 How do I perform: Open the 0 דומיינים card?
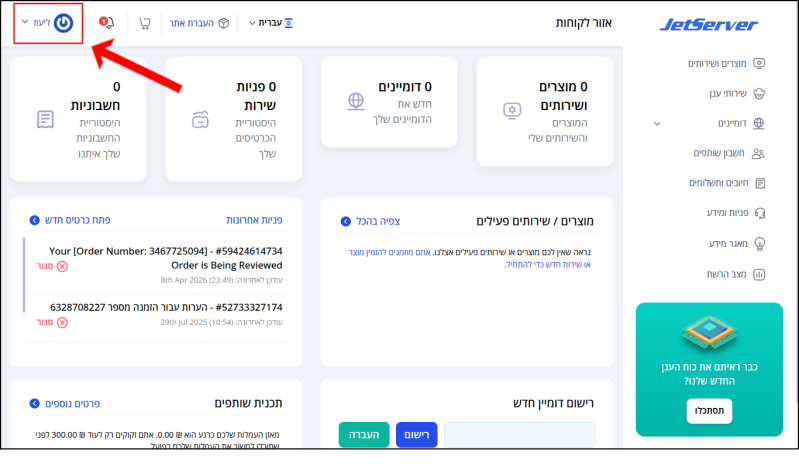(x=389, y=102)
